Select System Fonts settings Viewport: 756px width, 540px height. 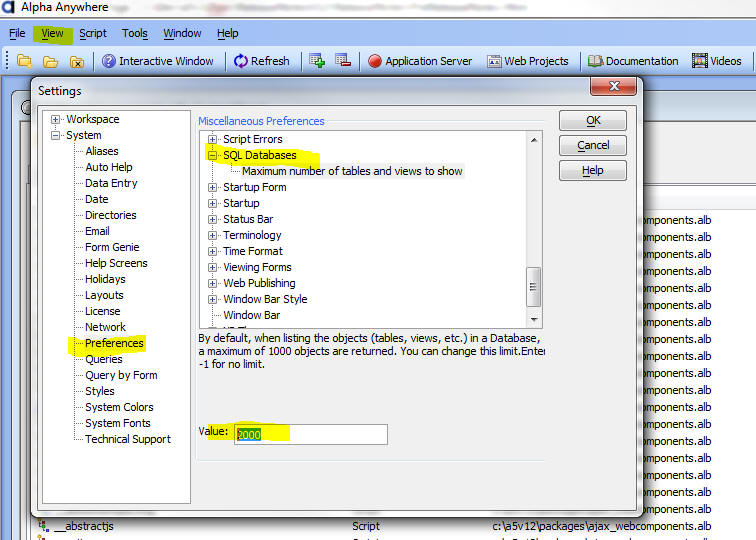[118, 423]
